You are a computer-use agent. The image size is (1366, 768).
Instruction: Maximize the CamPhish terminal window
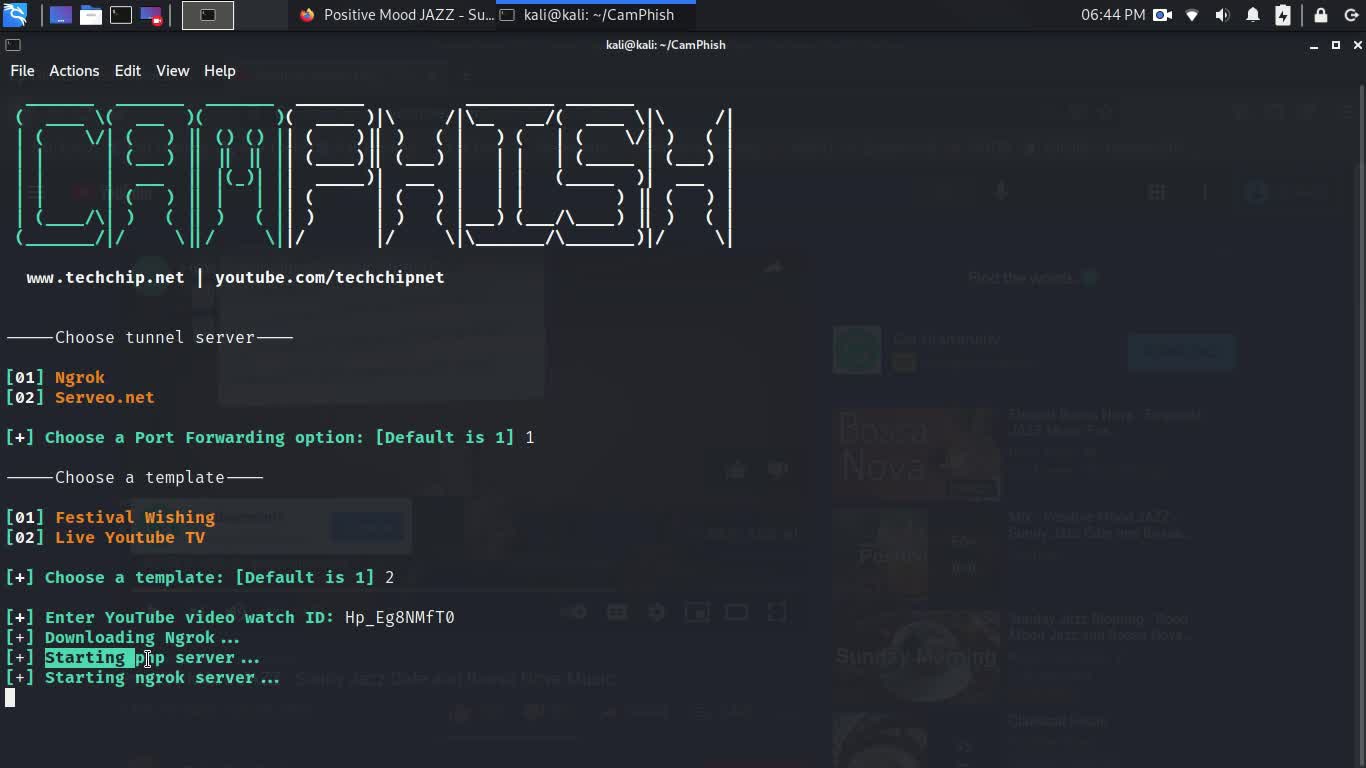tap(1335, 45)
